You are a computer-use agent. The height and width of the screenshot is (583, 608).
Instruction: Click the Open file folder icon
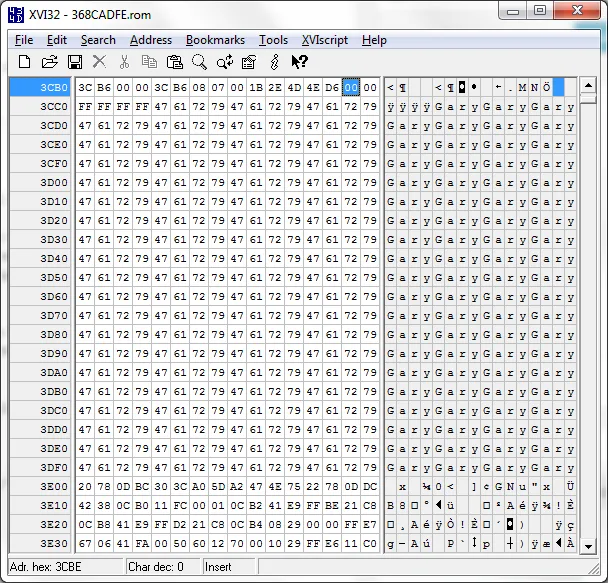pyautogui.click(x=50, y=62)
